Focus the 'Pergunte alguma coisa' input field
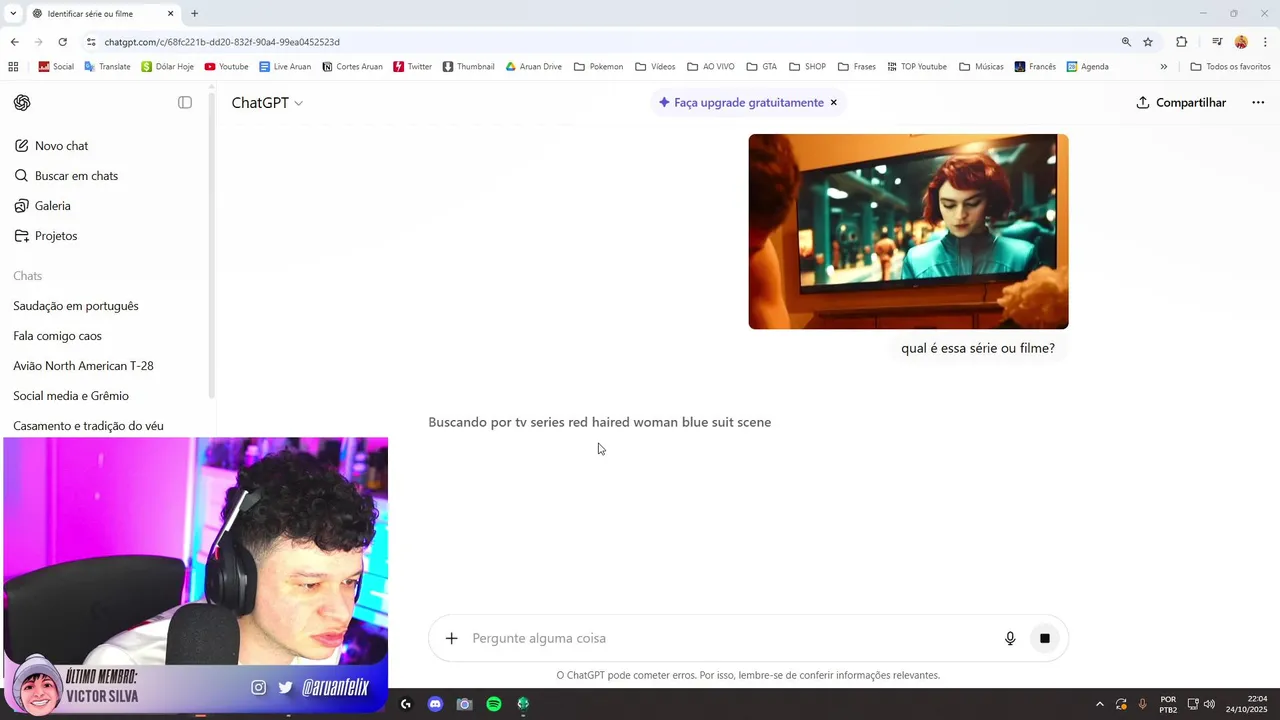Viewport: 1280px width, 720px height. pos(730,638)
